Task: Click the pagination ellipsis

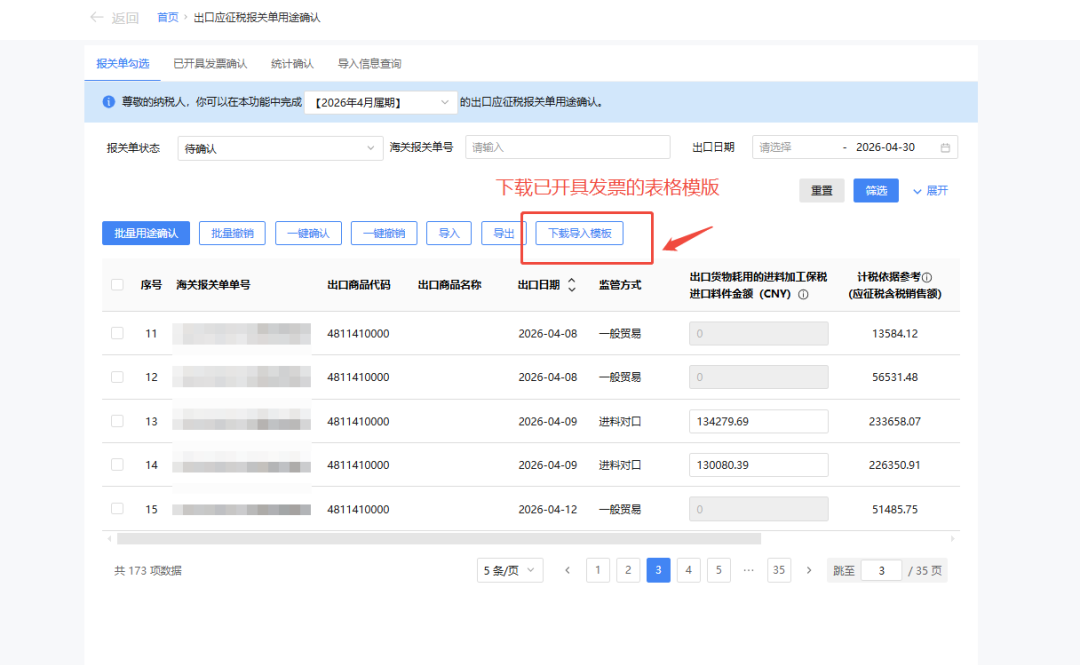Action: tap(749, 571)
